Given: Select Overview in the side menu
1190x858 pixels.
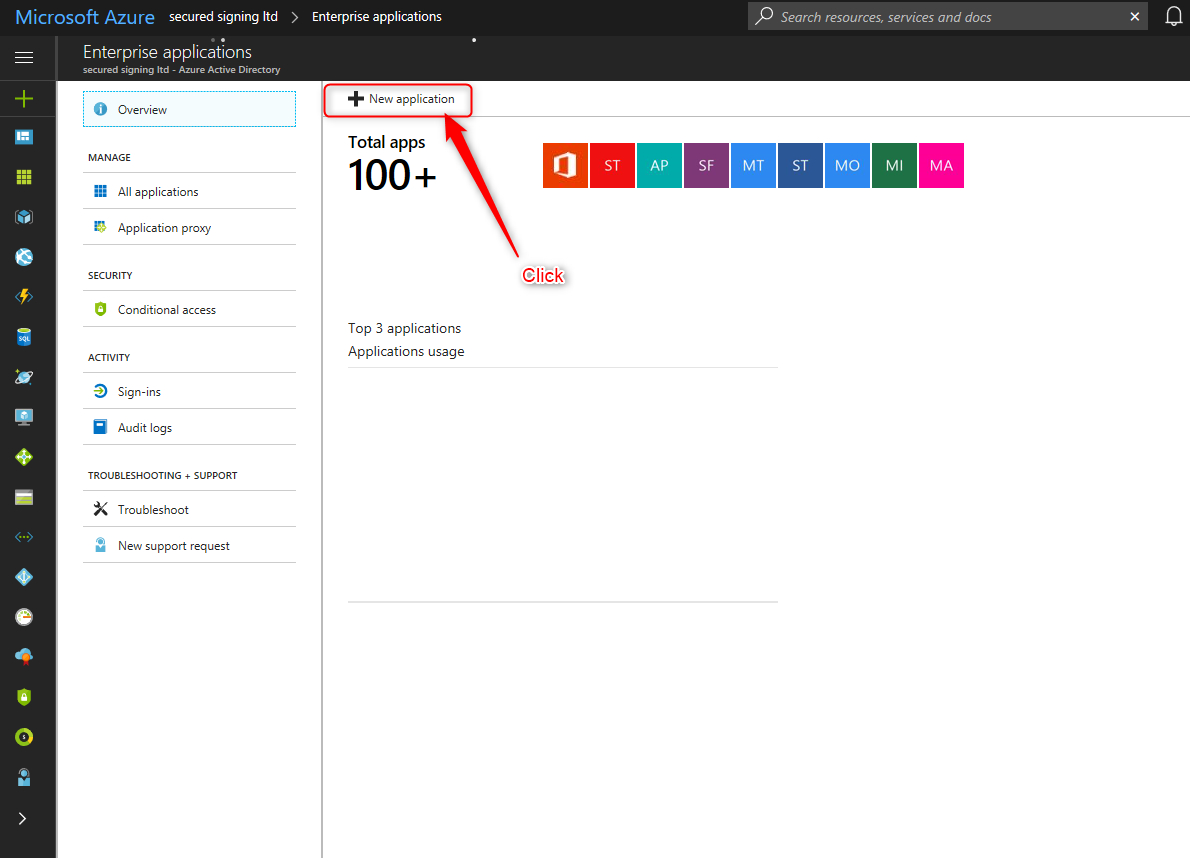Looking at the screenshot, I should pyautogui.click(x=189, y=110).
